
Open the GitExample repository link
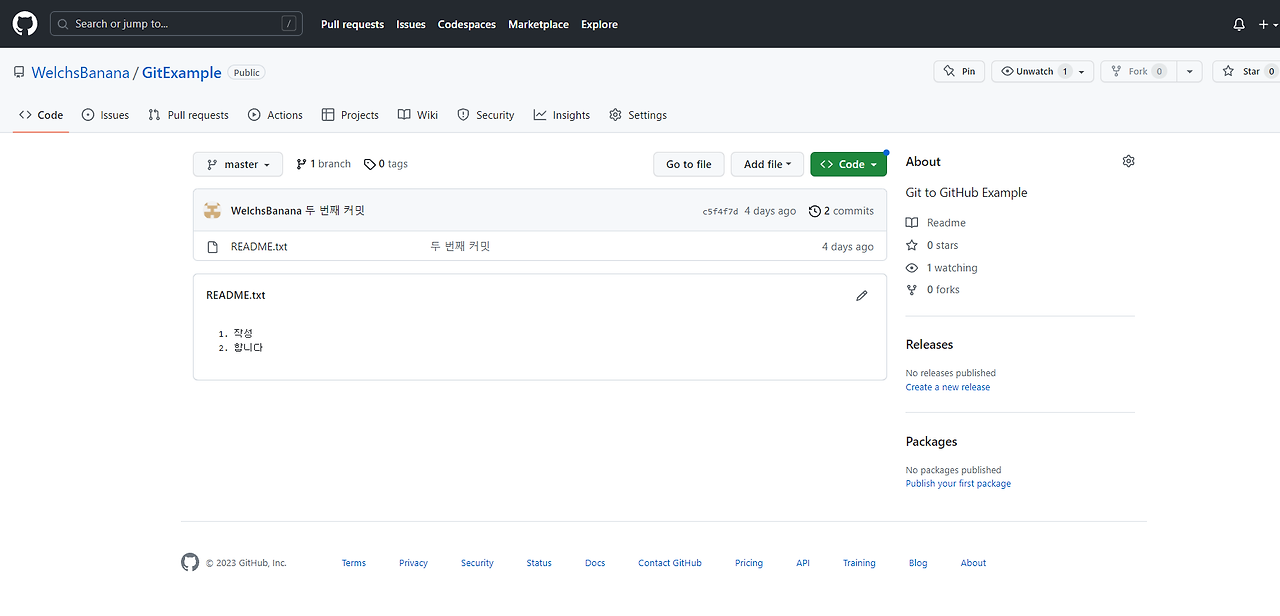182,73
